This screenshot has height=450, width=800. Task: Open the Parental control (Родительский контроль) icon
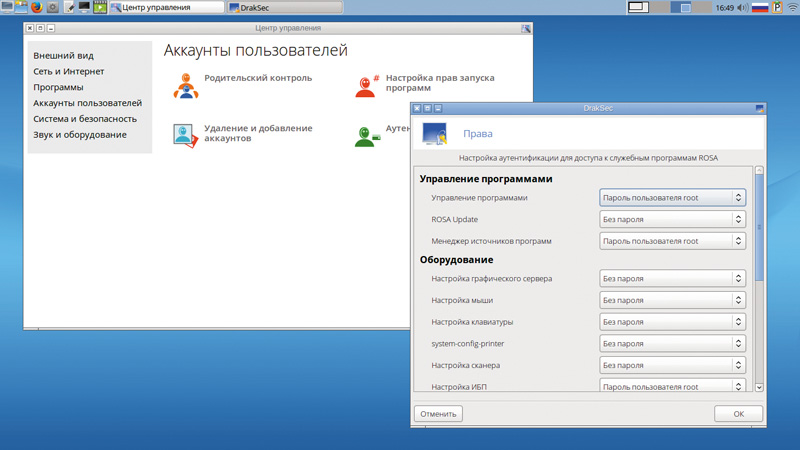click(186, 86)
